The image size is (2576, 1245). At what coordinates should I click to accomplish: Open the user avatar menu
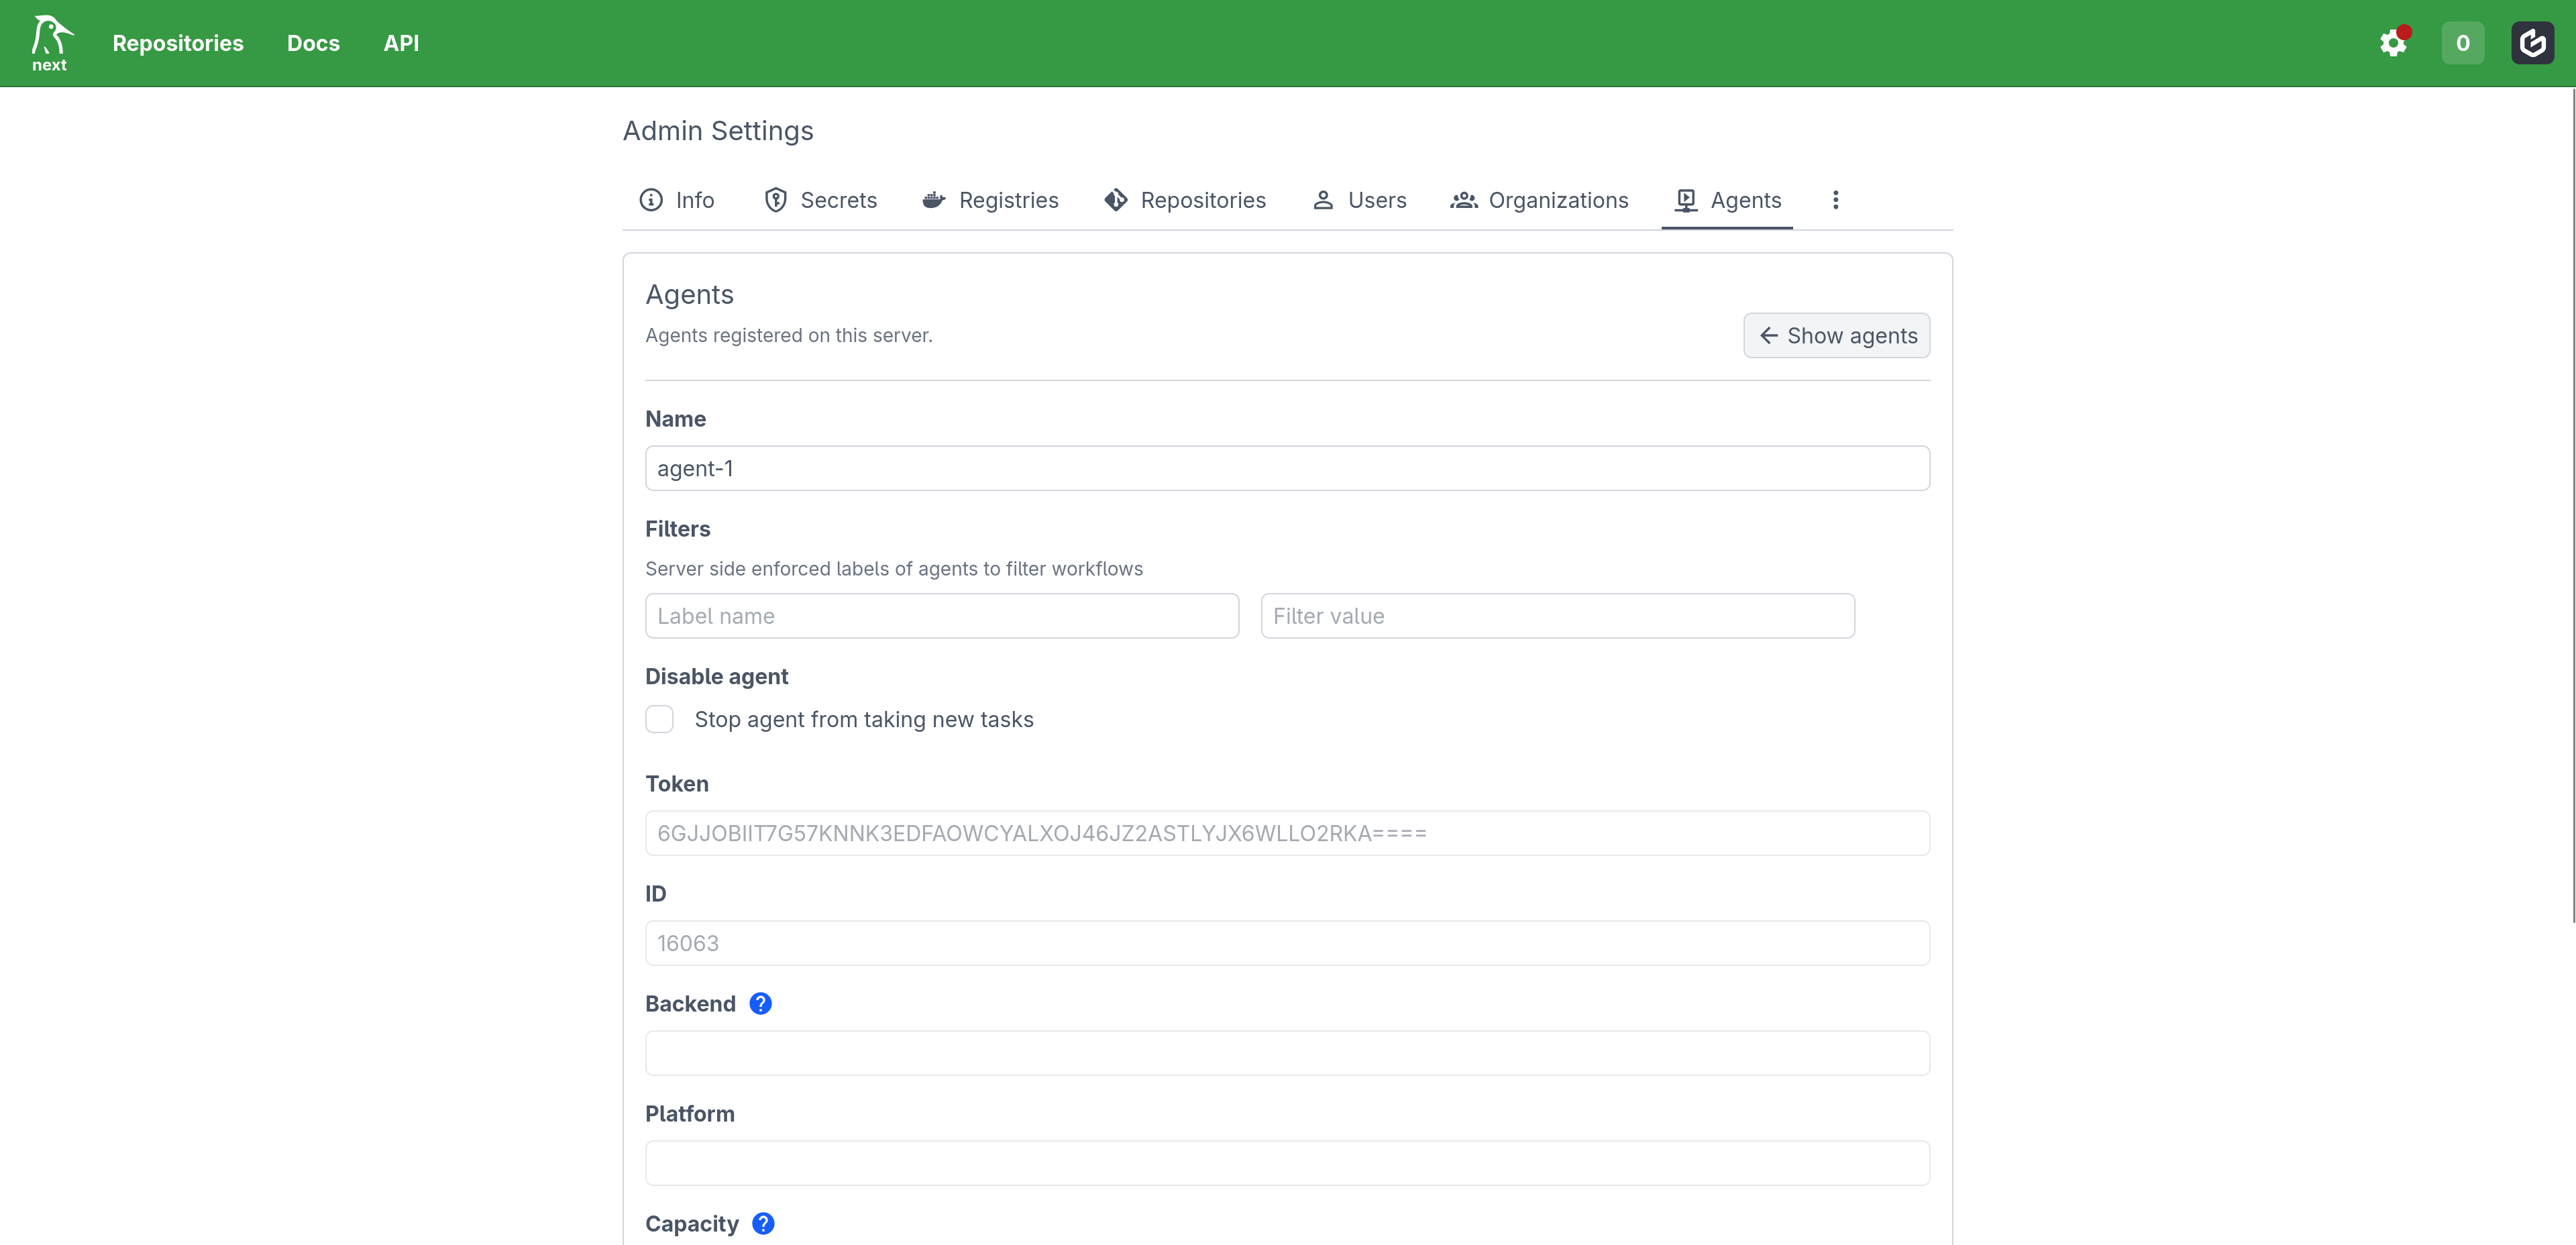coord(2532,43)
